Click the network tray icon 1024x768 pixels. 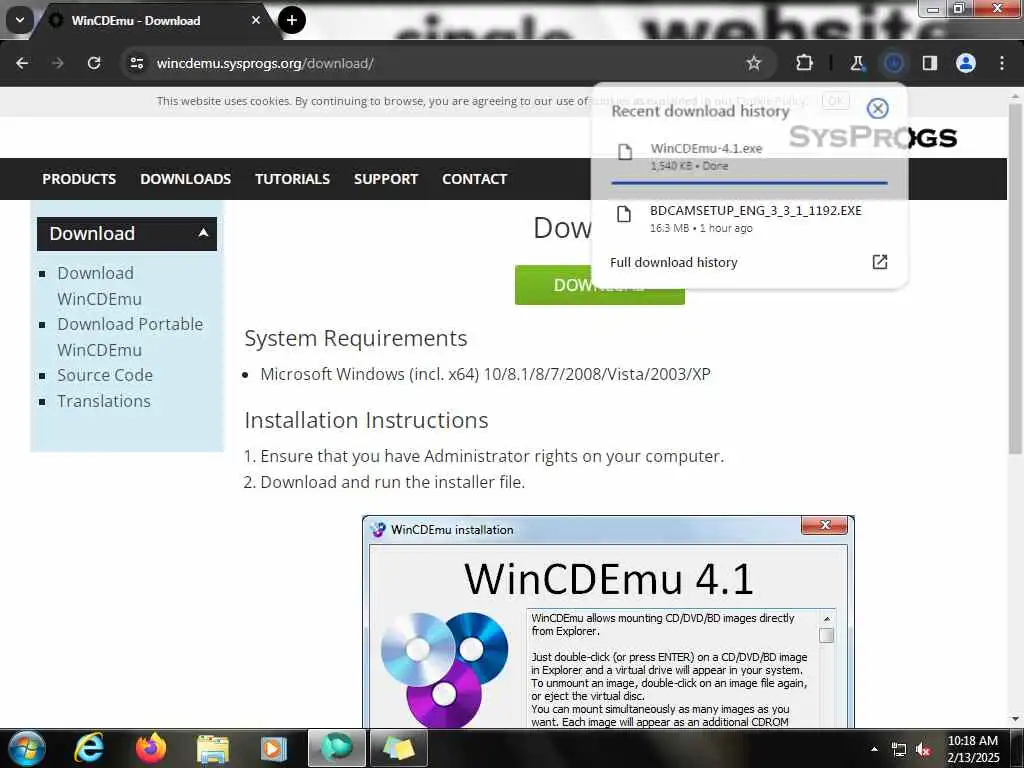click(x=899, y=750)
